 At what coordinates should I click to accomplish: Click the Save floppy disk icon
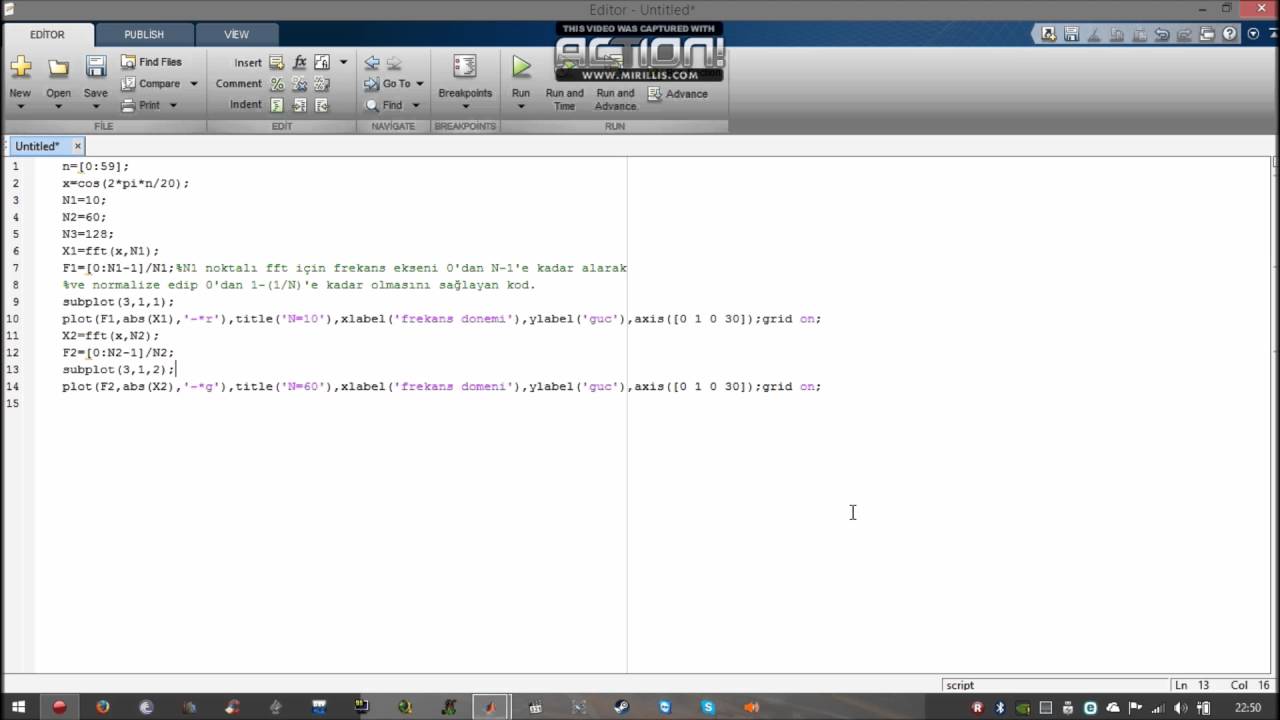pos(96,67)
